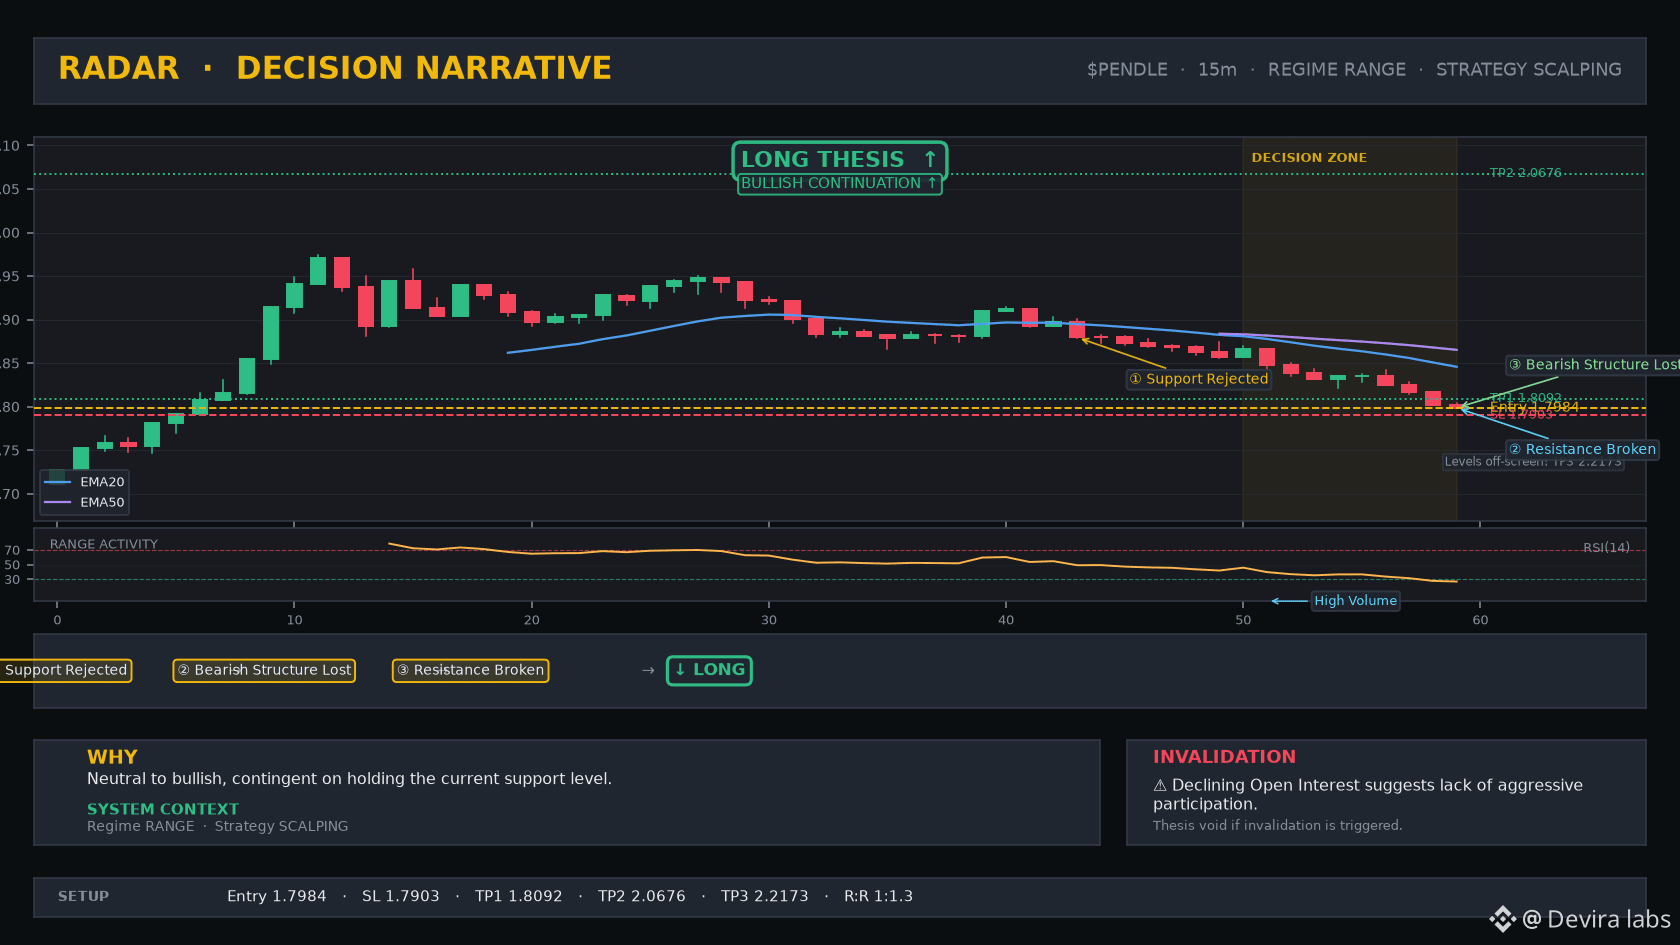Click the TP2 2.0676 level label
The width and height of the screenshot is (1680, 945).
click(1525, 173)
